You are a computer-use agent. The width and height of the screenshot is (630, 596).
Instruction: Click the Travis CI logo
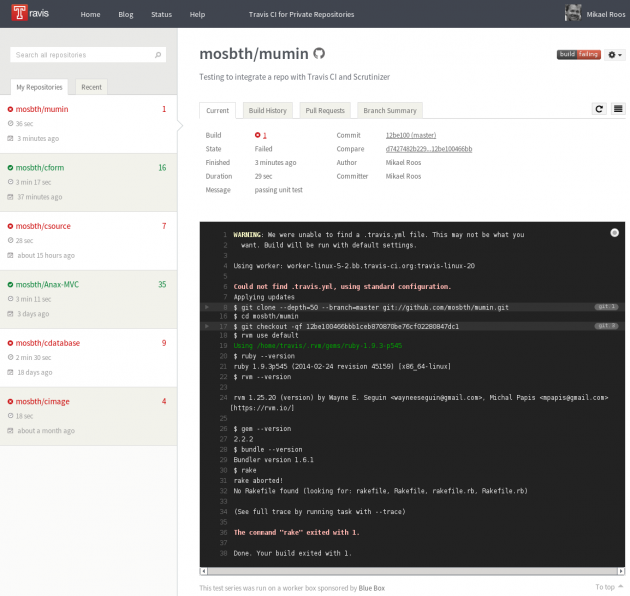tap(30, 13)
